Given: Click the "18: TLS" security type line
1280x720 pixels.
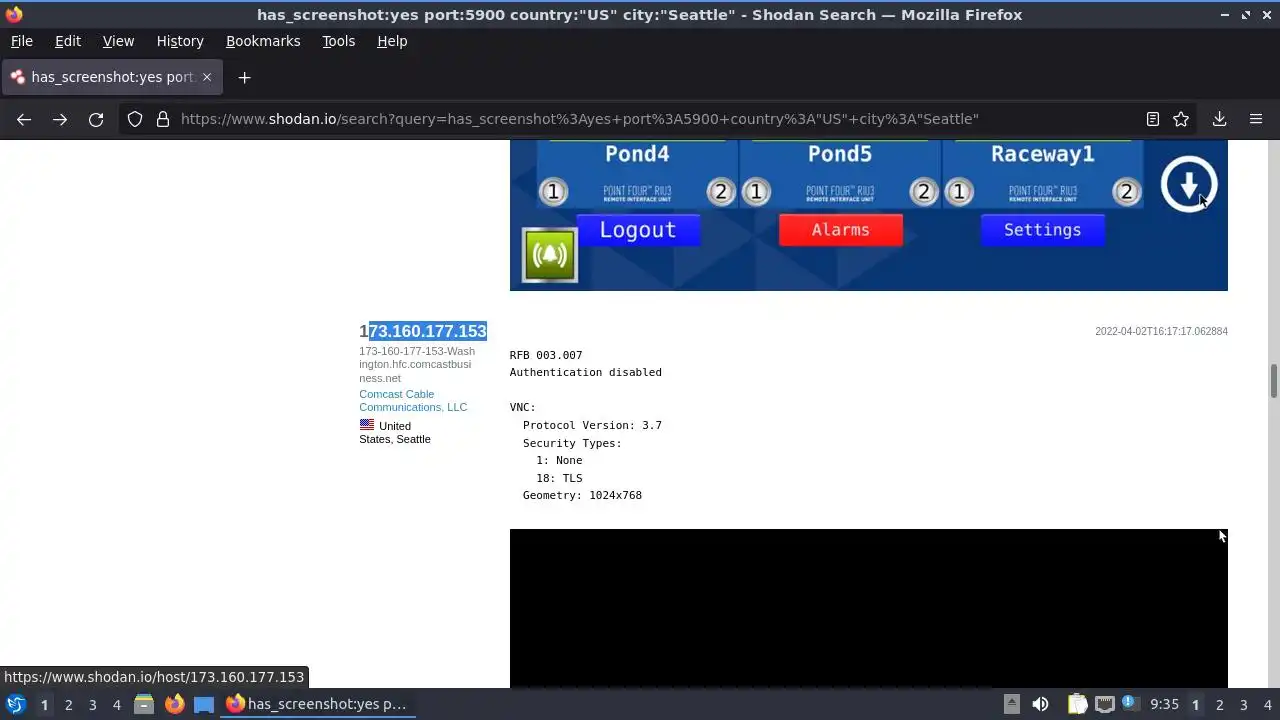Looking at the screenshot, I should tap(559, 478).
